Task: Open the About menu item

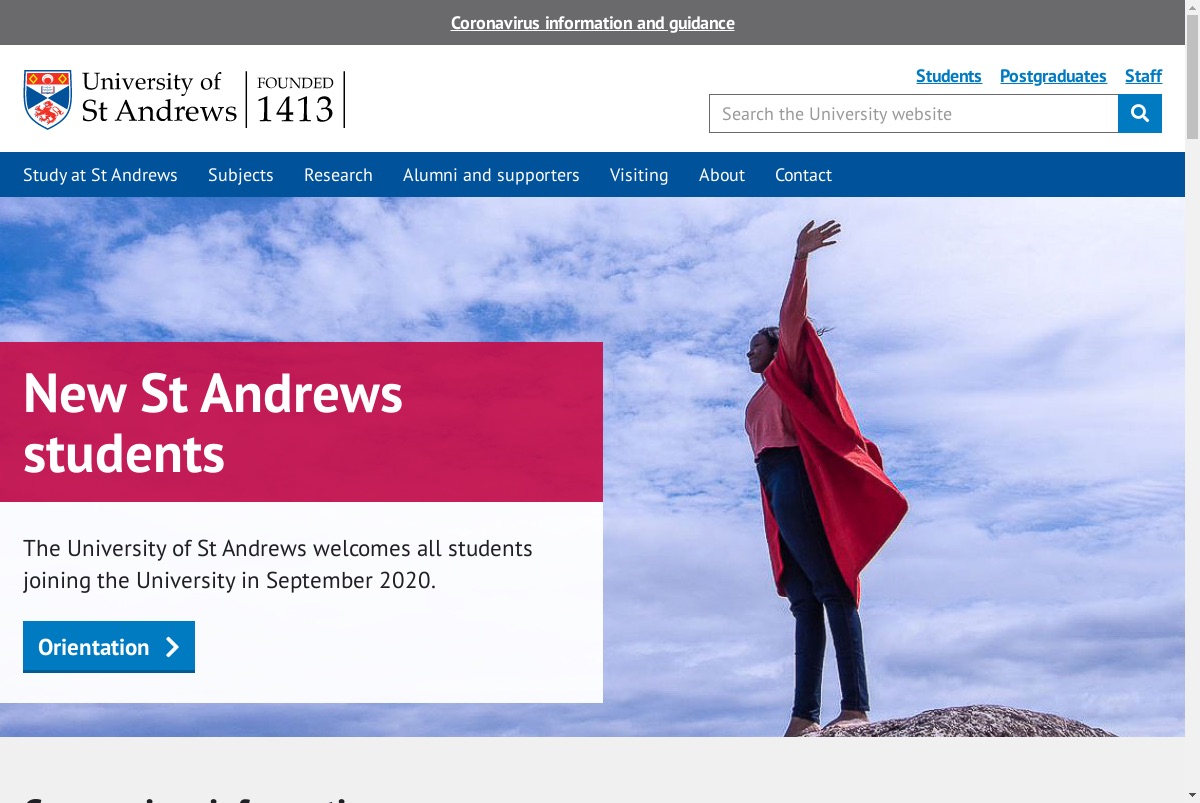Action: pos(722,175)
